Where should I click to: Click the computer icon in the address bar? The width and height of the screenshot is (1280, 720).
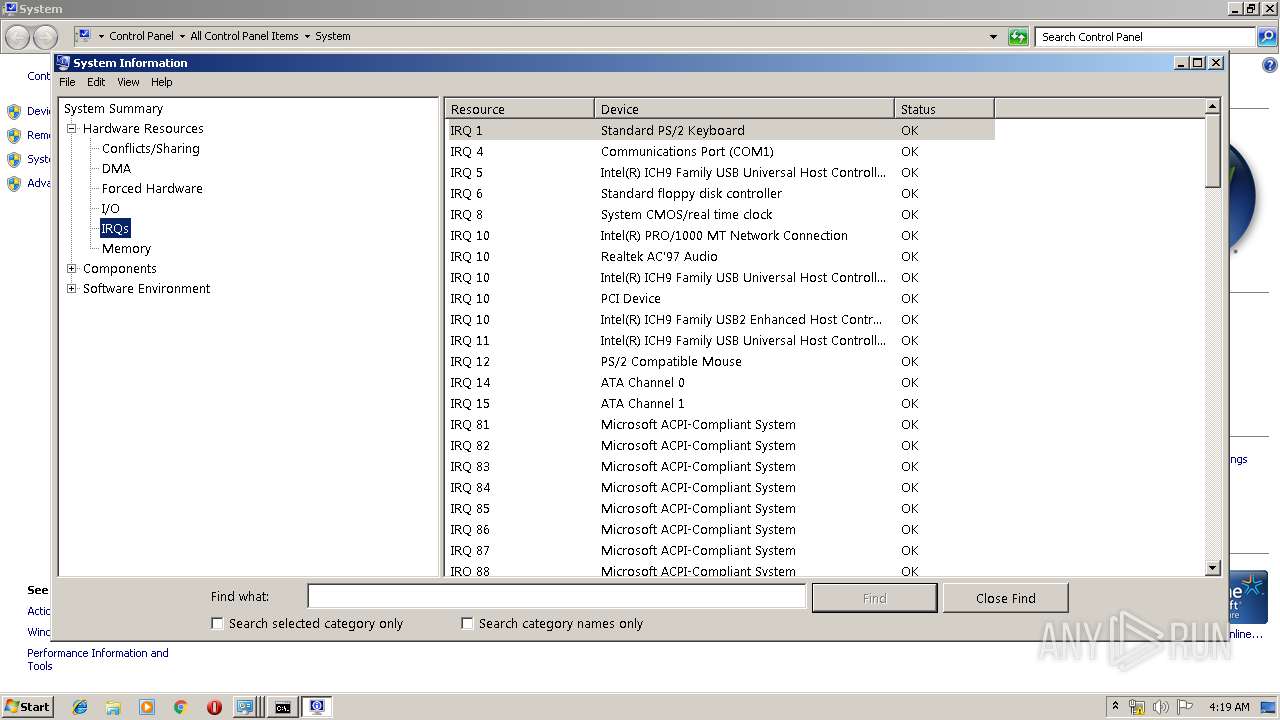pos(84,36)
